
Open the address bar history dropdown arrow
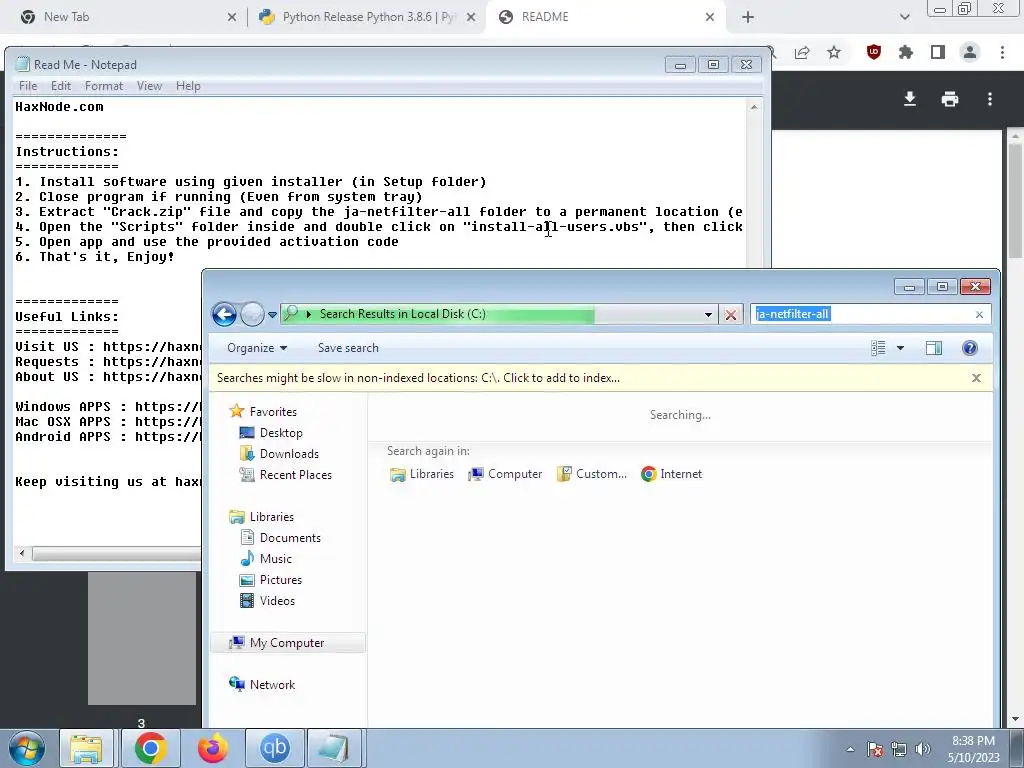pyautogui.click(x=708, y=315)
